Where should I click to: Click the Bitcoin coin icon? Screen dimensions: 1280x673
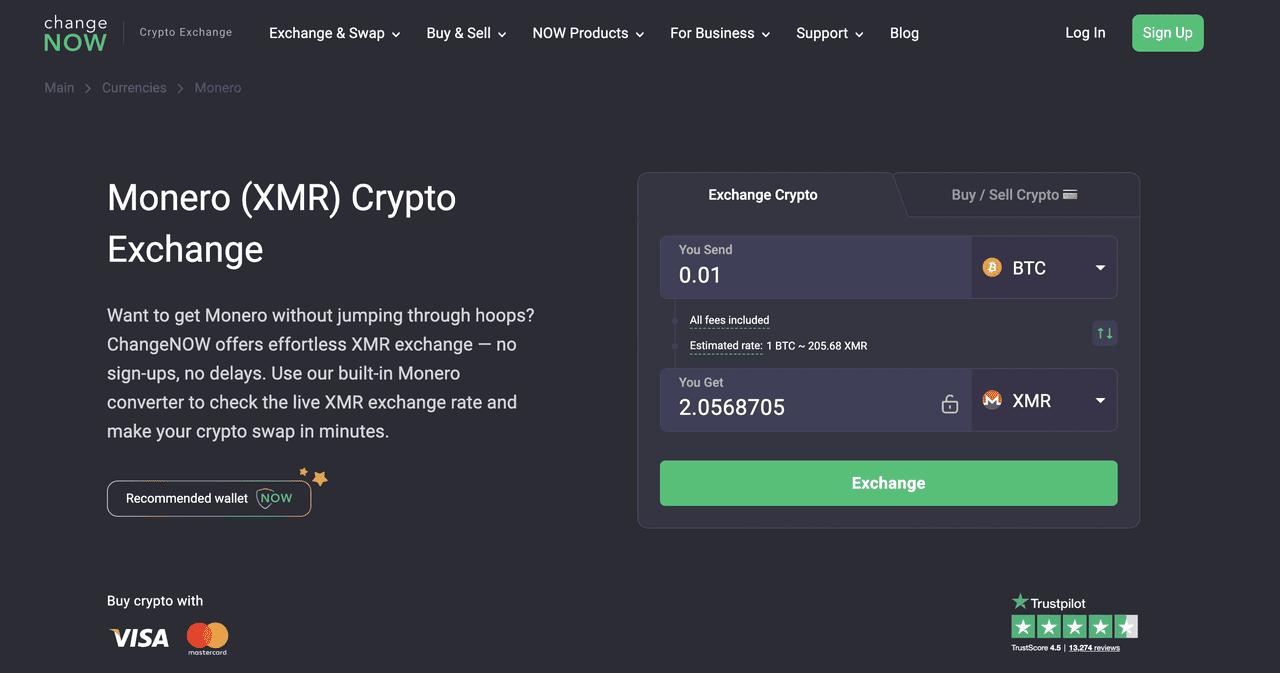click(x=992, y=268)
